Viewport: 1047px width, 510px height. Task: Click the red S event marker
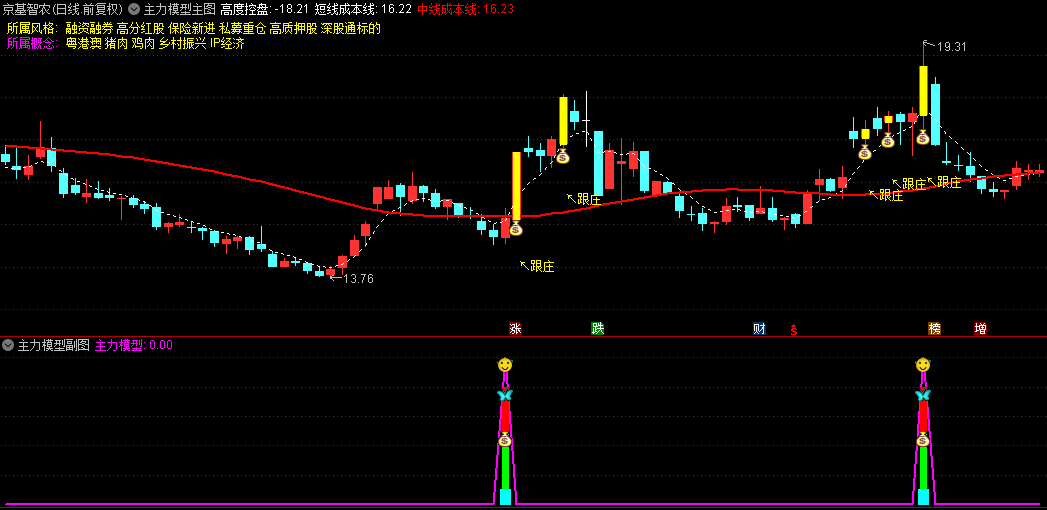pyautogui.click(x=793, y=329)
